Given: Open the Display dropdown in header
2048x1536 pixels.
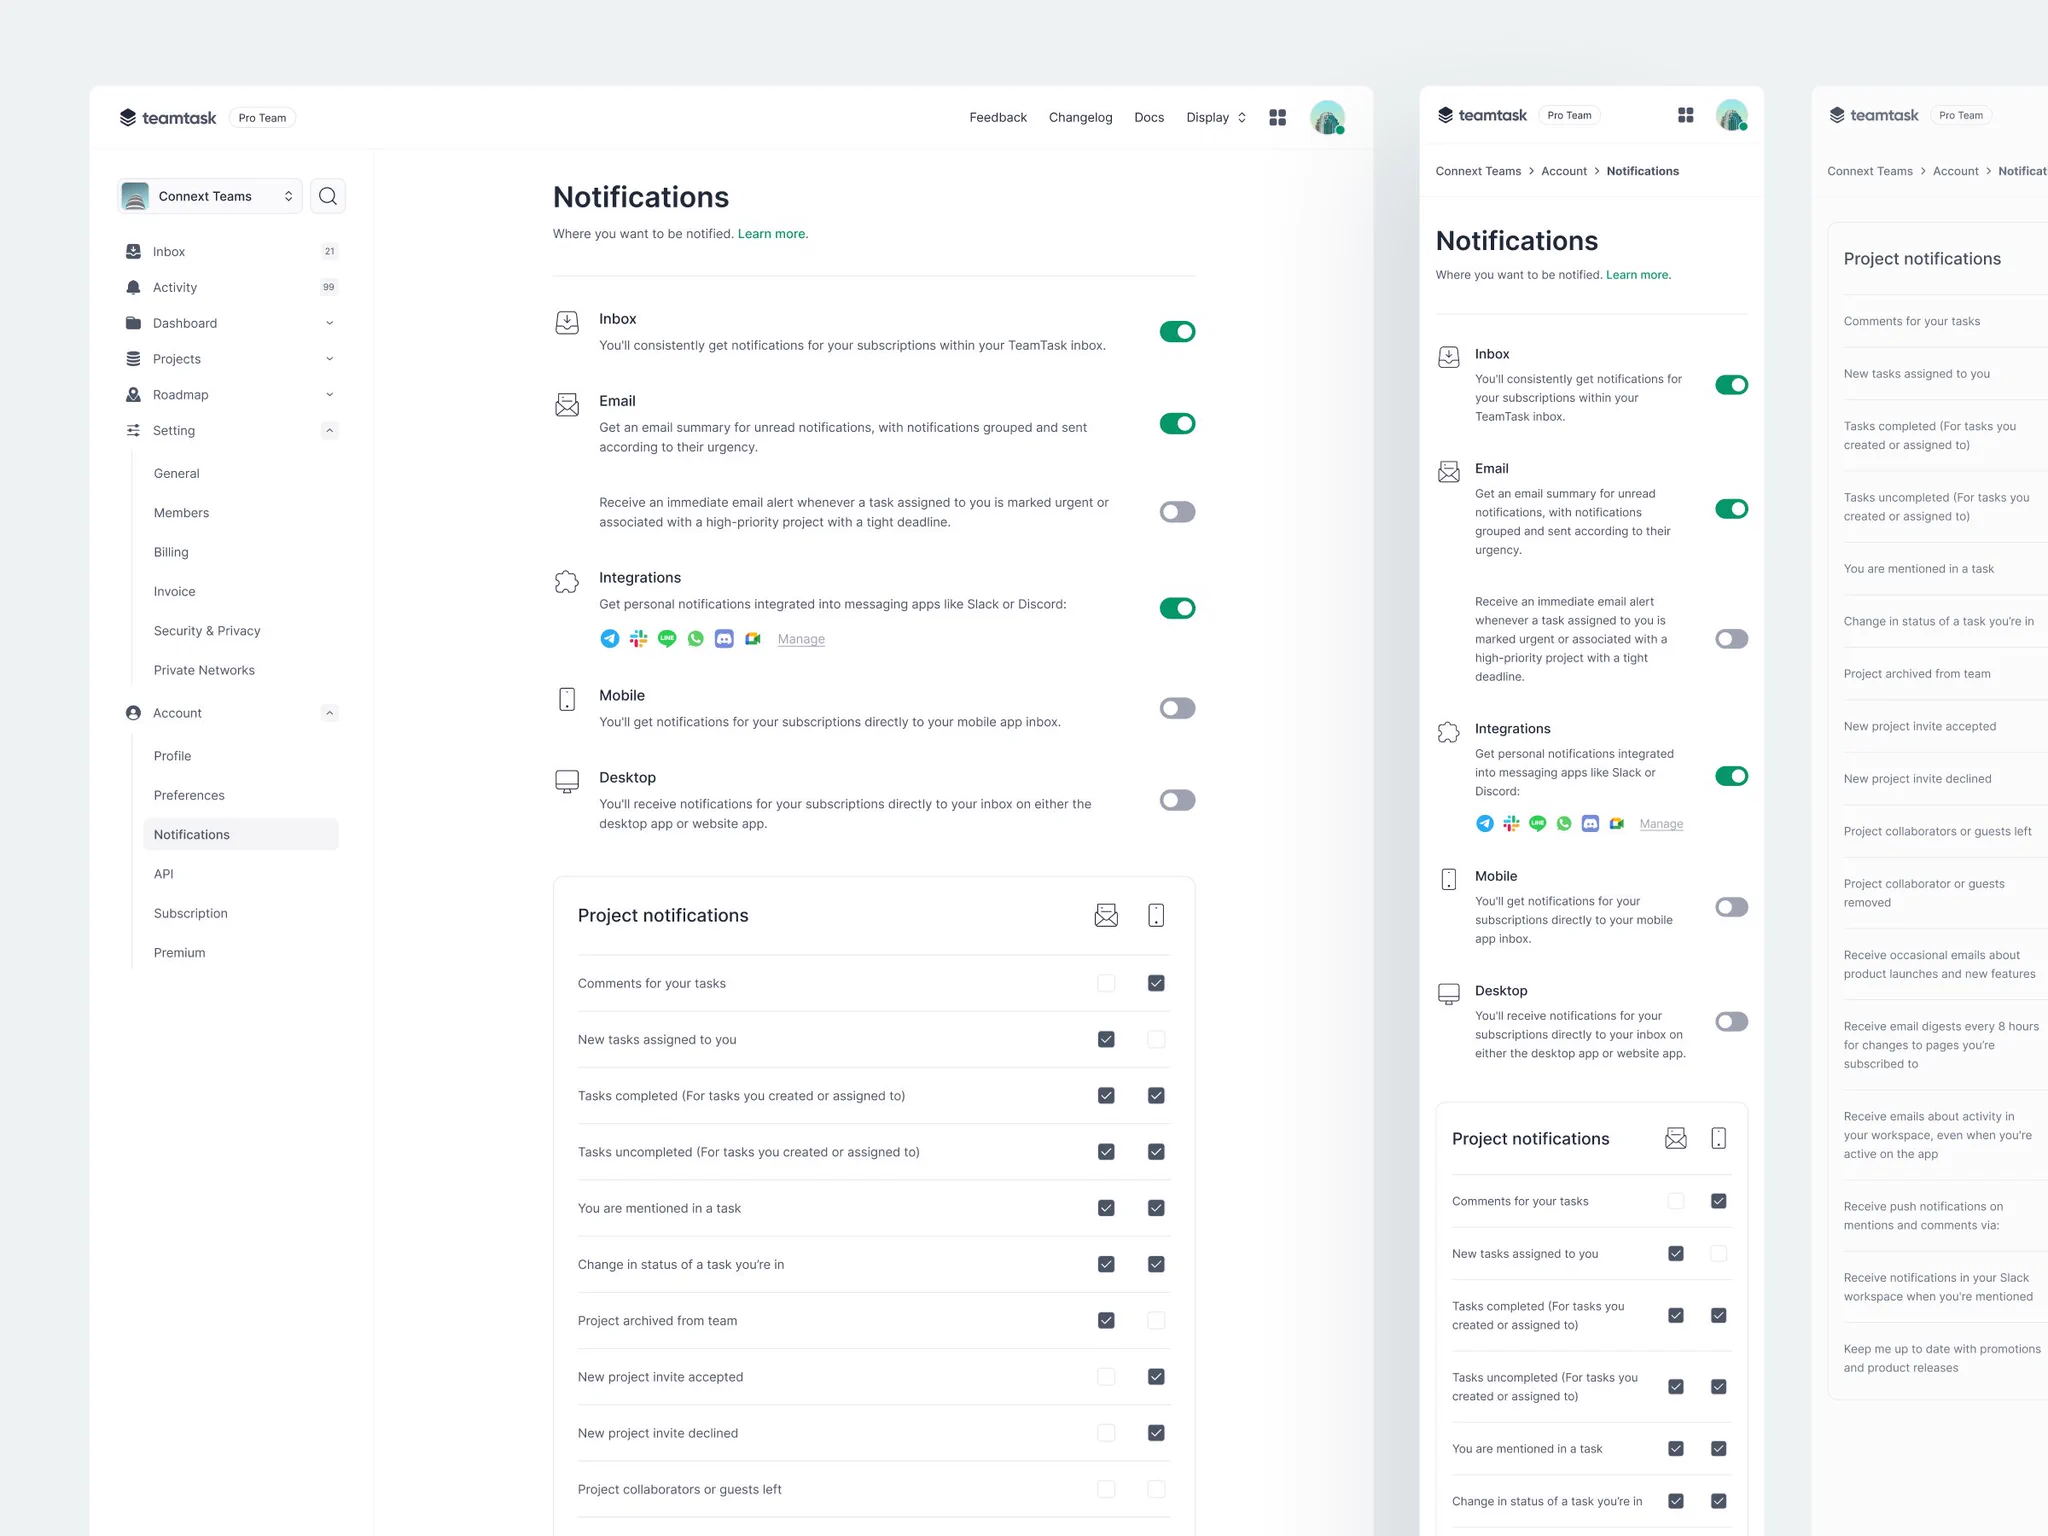Looking at the screenshot, I should [x=1216, y=117].
